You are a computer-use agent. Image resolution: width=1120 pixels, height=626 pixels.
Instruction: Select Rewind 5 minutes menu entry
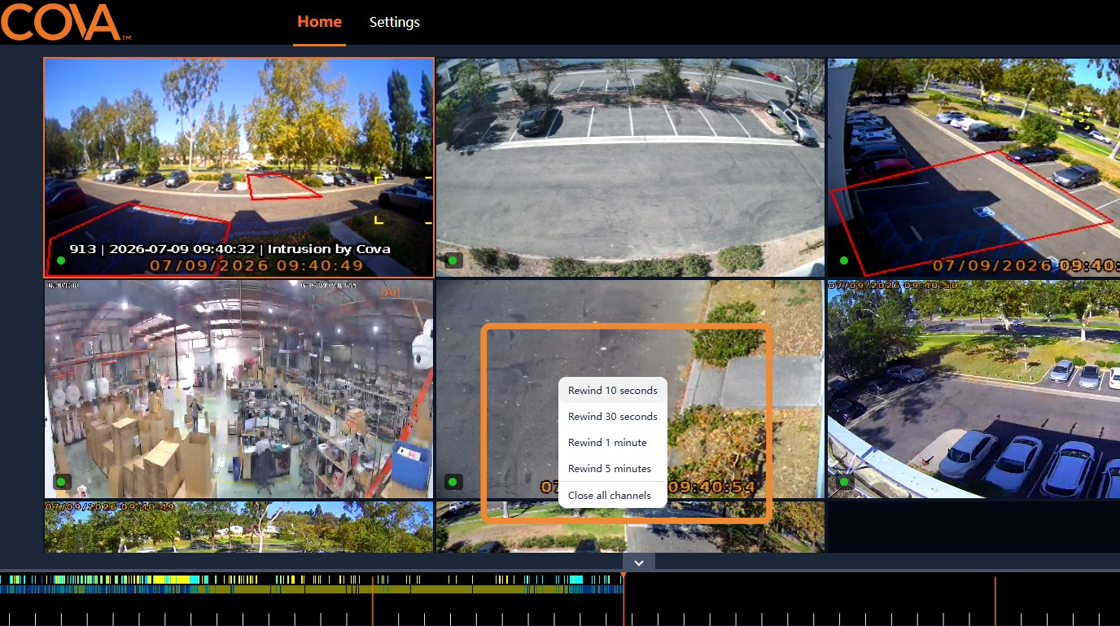(x=612, y=469)
